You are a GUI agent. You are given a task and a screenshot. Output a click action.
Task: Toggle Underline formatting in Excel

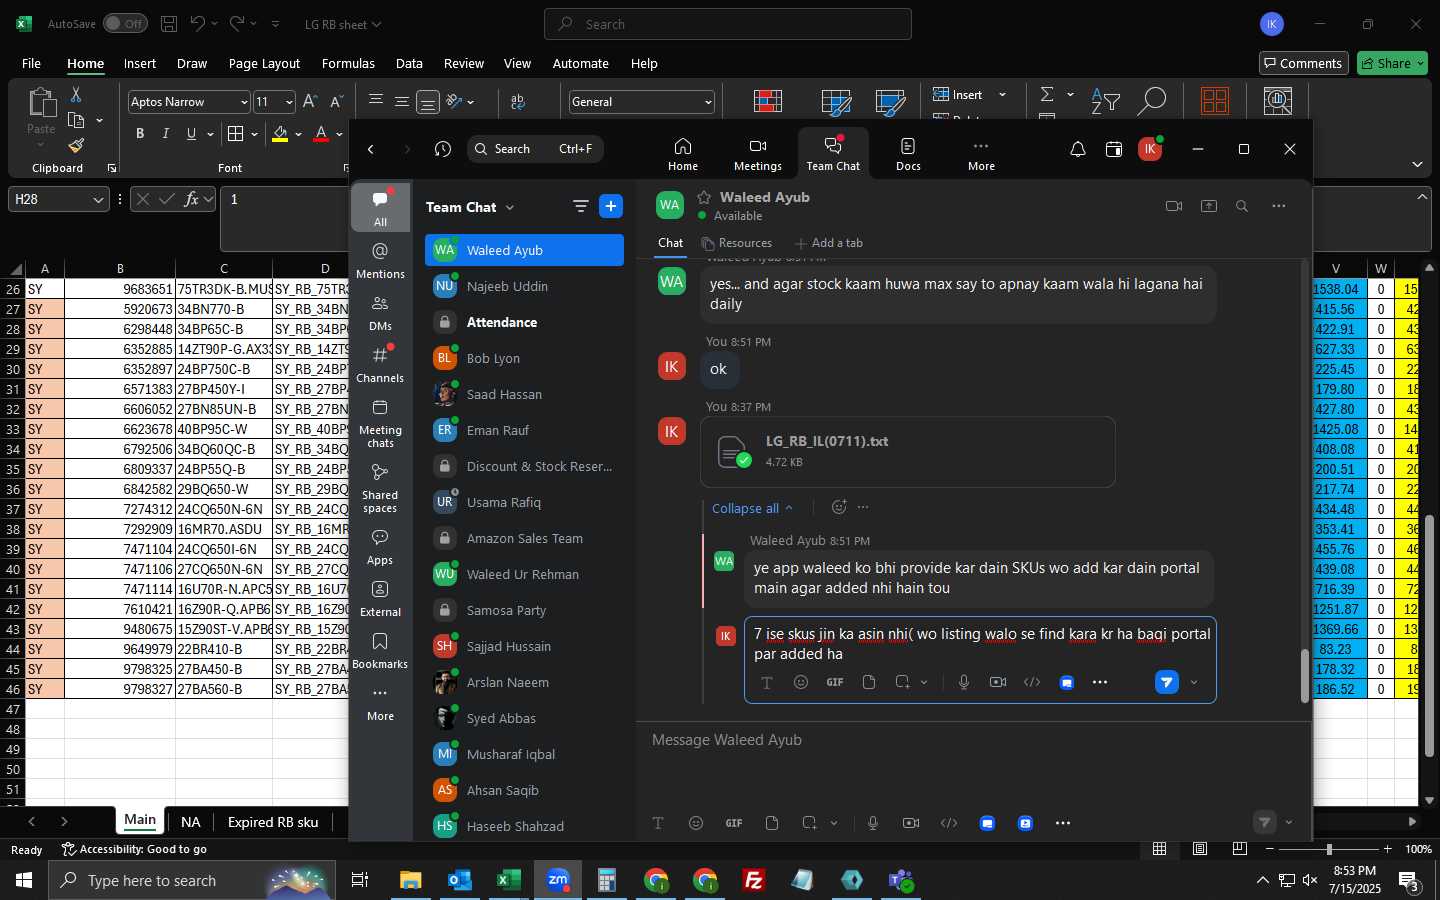[191, 134]
